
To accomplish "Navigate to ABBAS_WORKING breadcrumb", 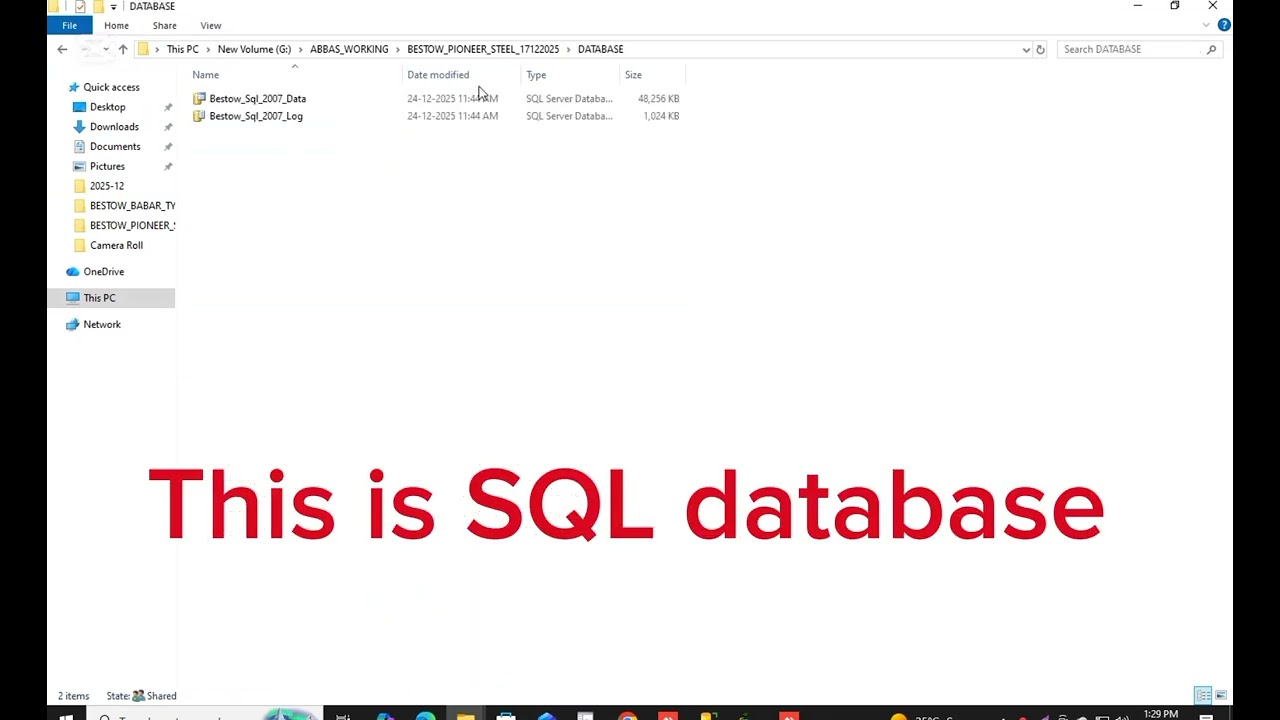I will click(349, 49).
